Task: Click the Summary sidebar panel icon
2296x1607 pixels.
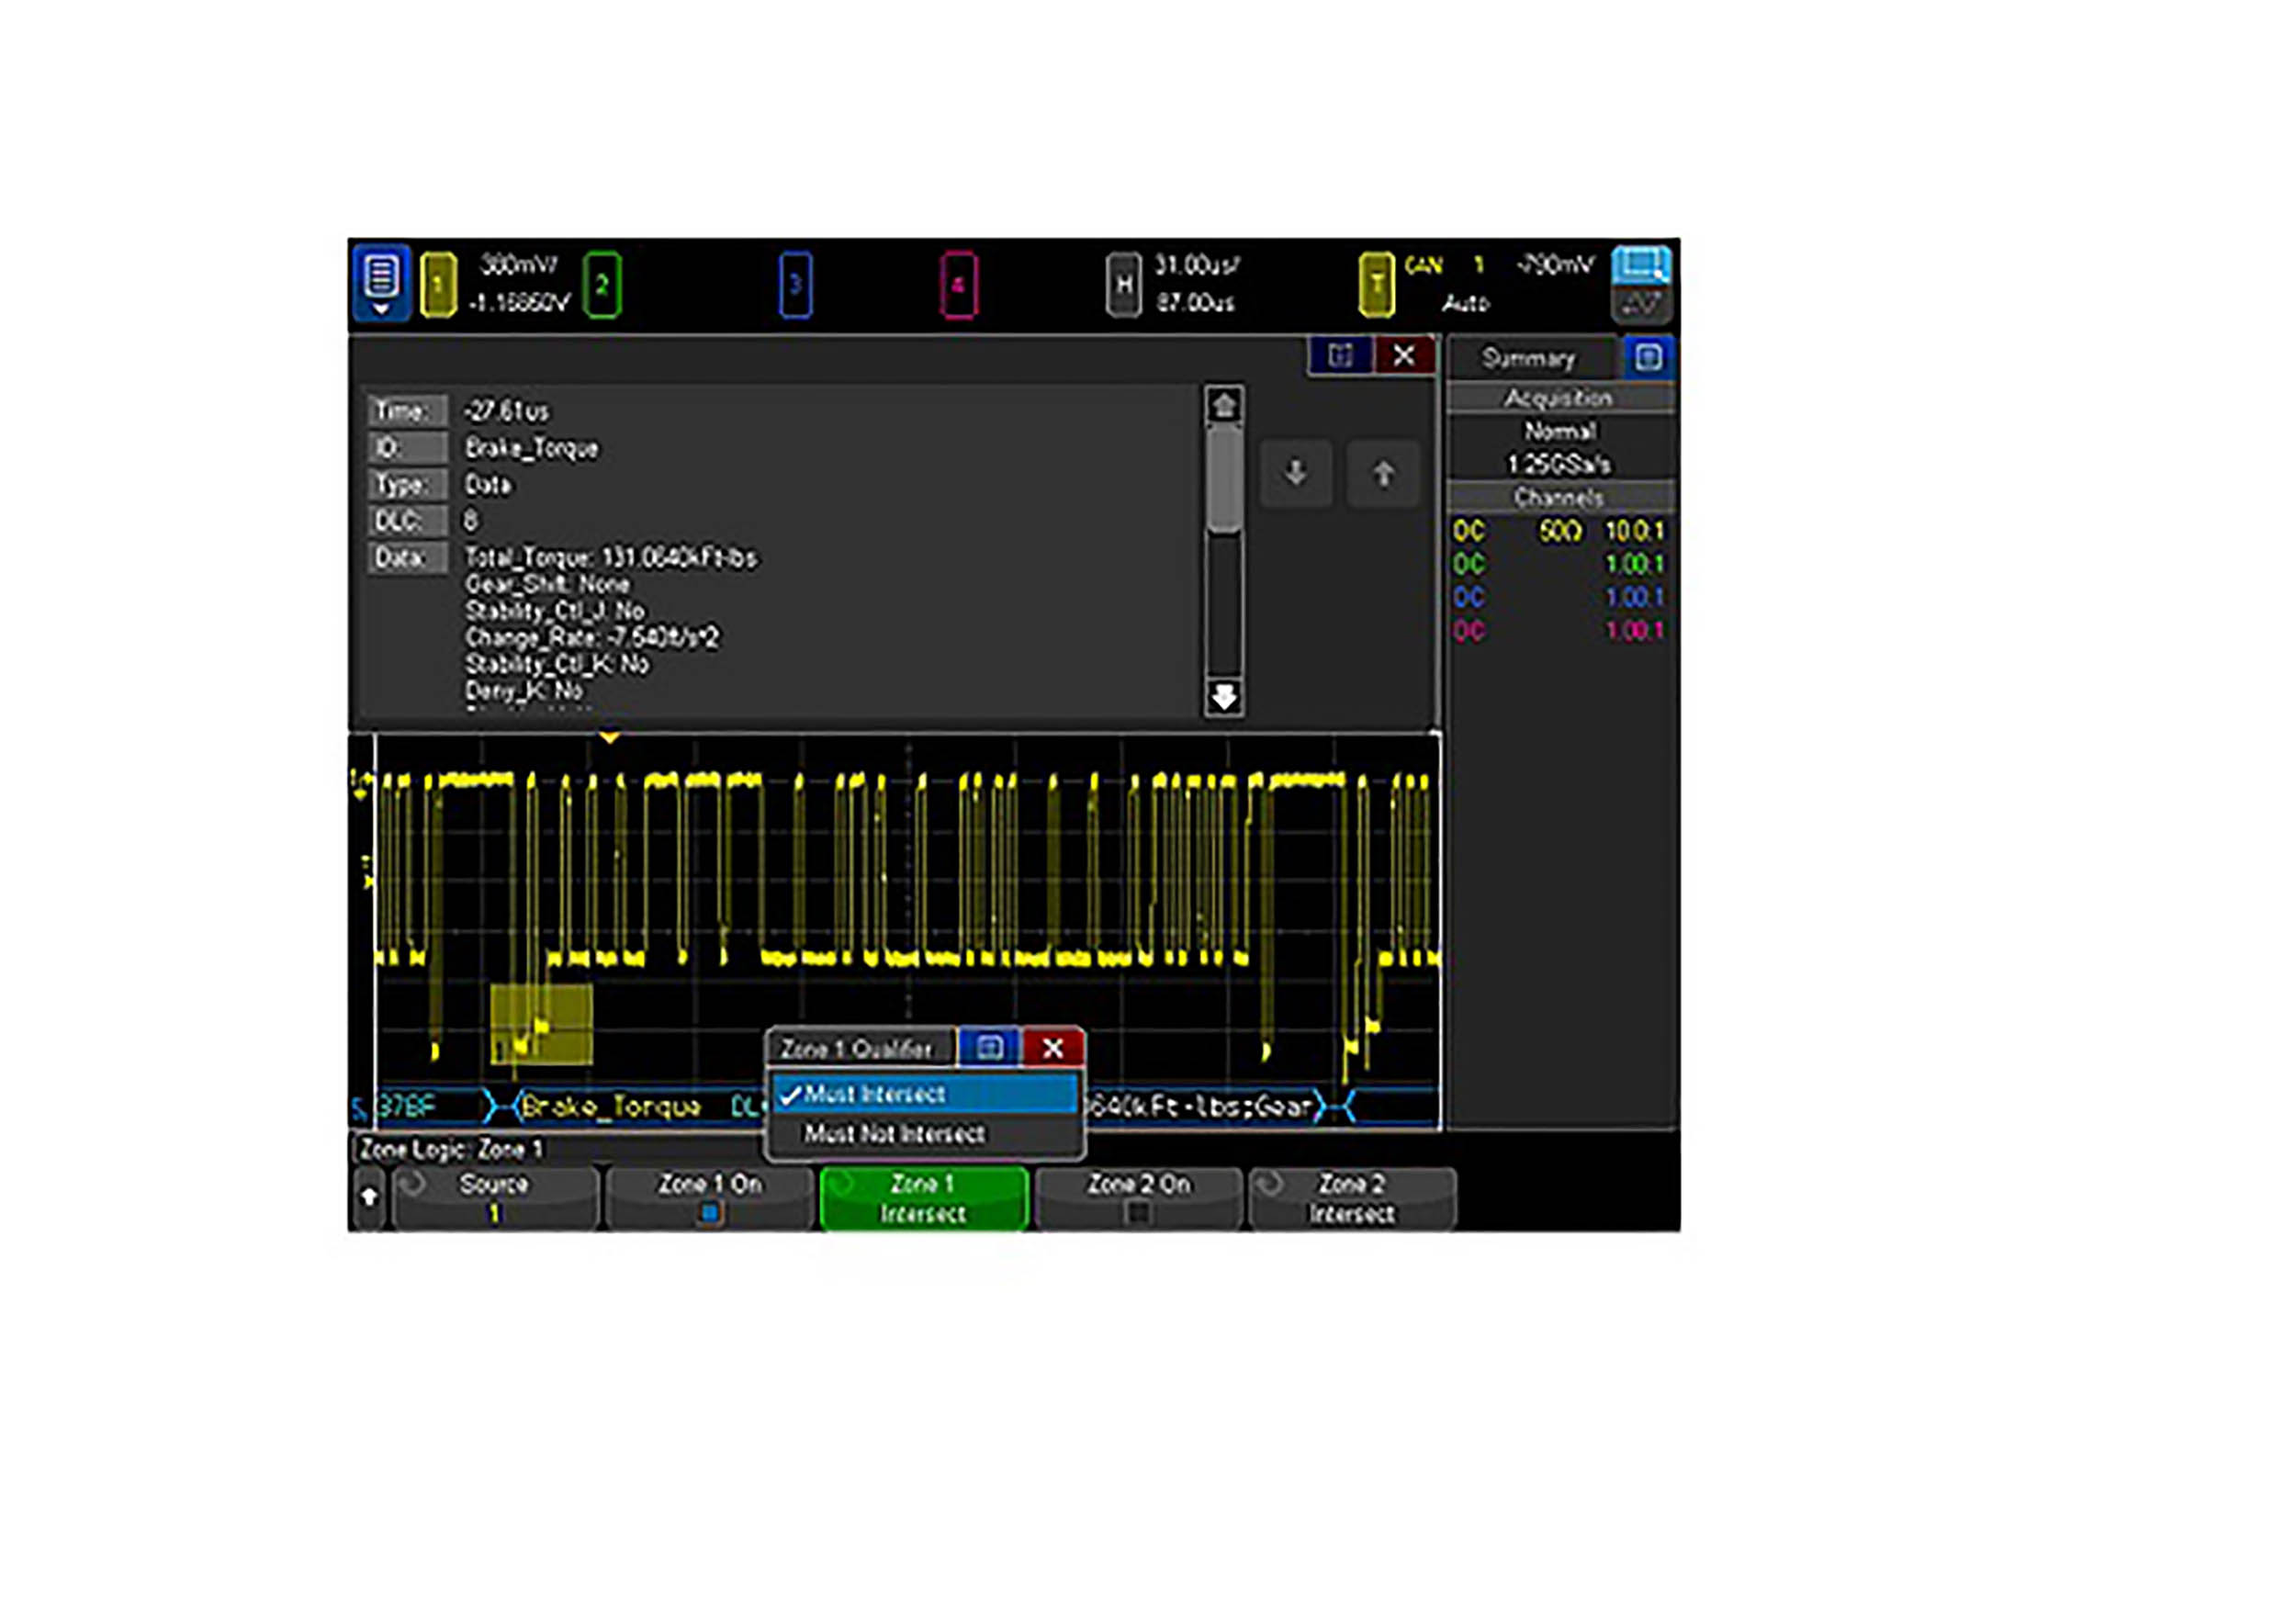Action: [1648, 357]
